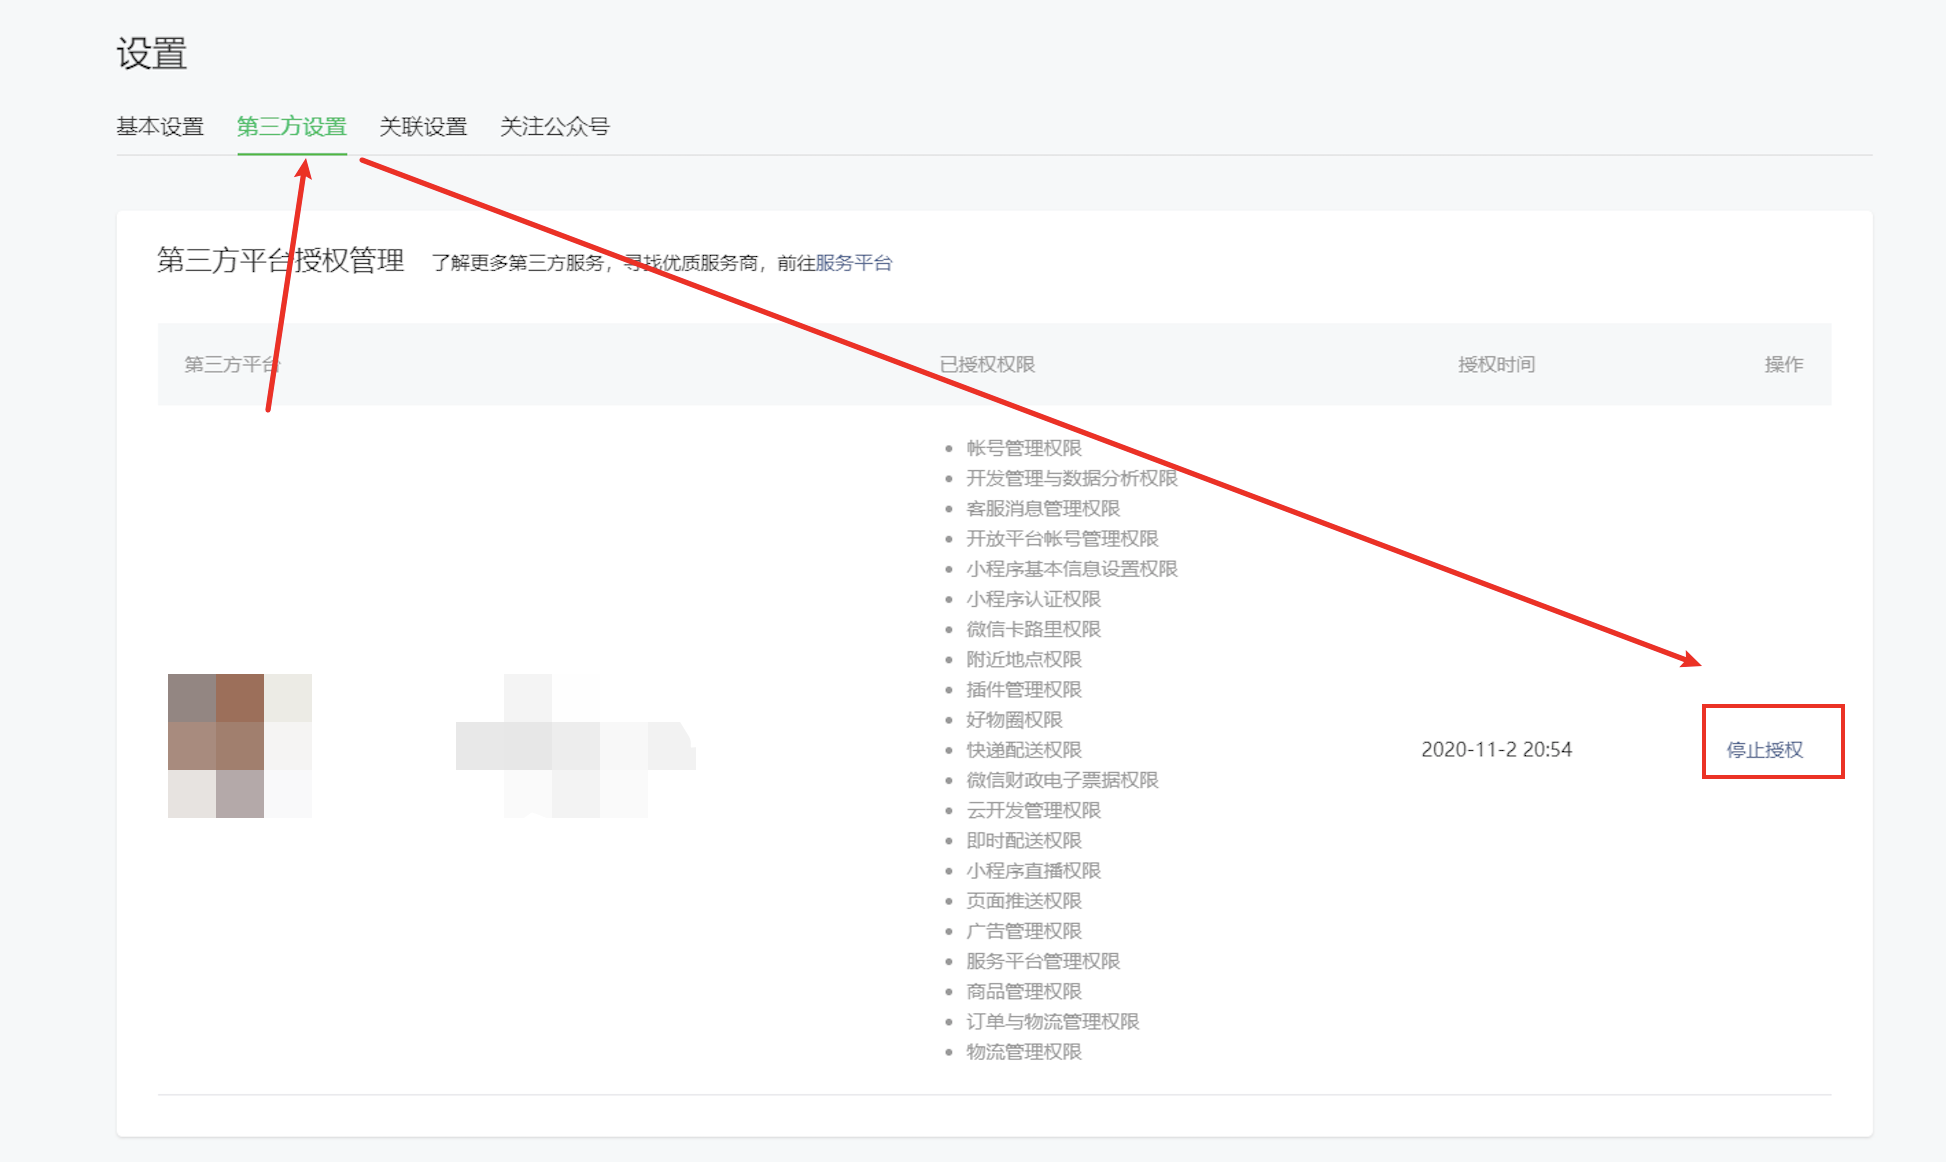Click the 帐号管理权限 permission item
This screenshot has width=1946, height=1162.
[1023, 448]
